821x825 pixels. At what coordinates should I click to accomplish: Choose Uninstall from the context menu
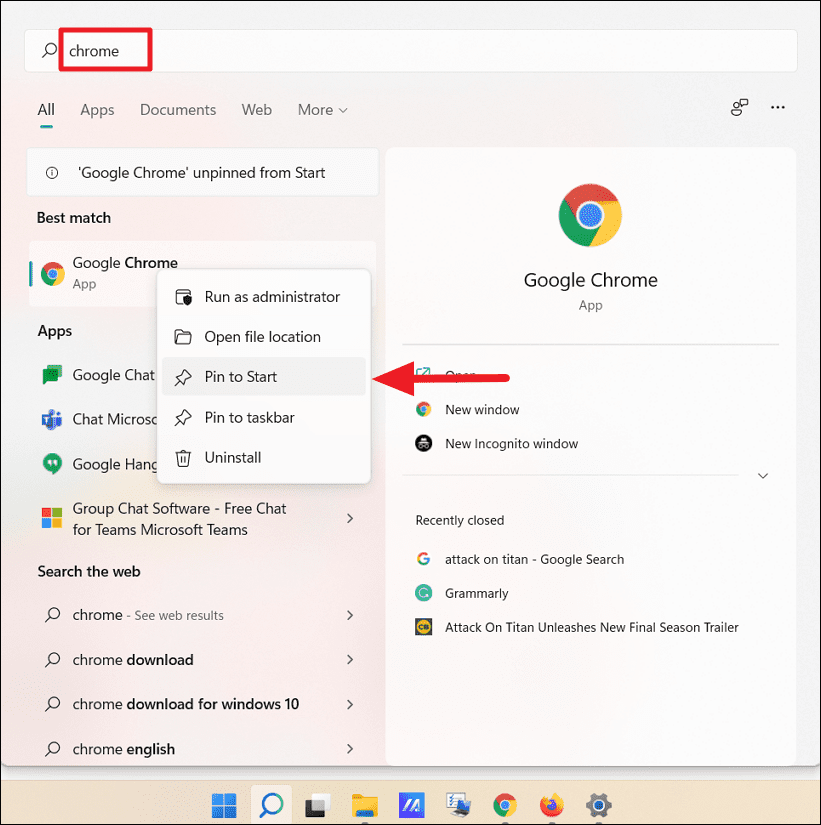pos(264,458)
